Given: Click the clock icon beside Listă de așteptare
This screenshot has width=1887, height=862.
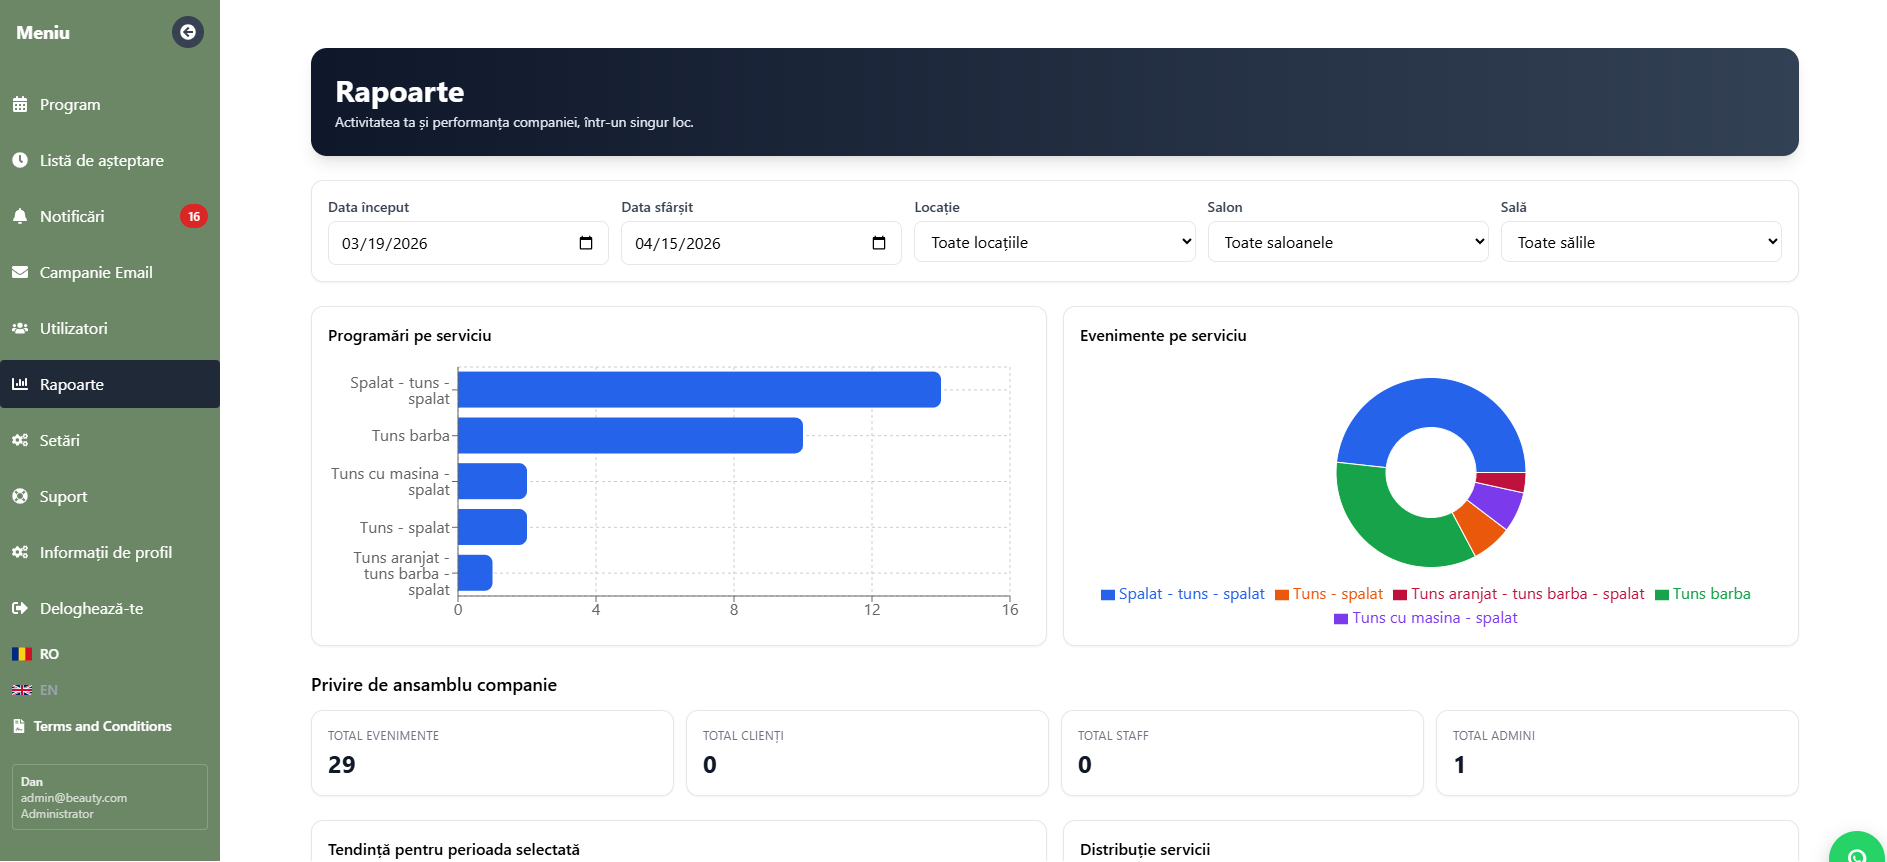Looking at the screenshot, I should tap(20, 160).
